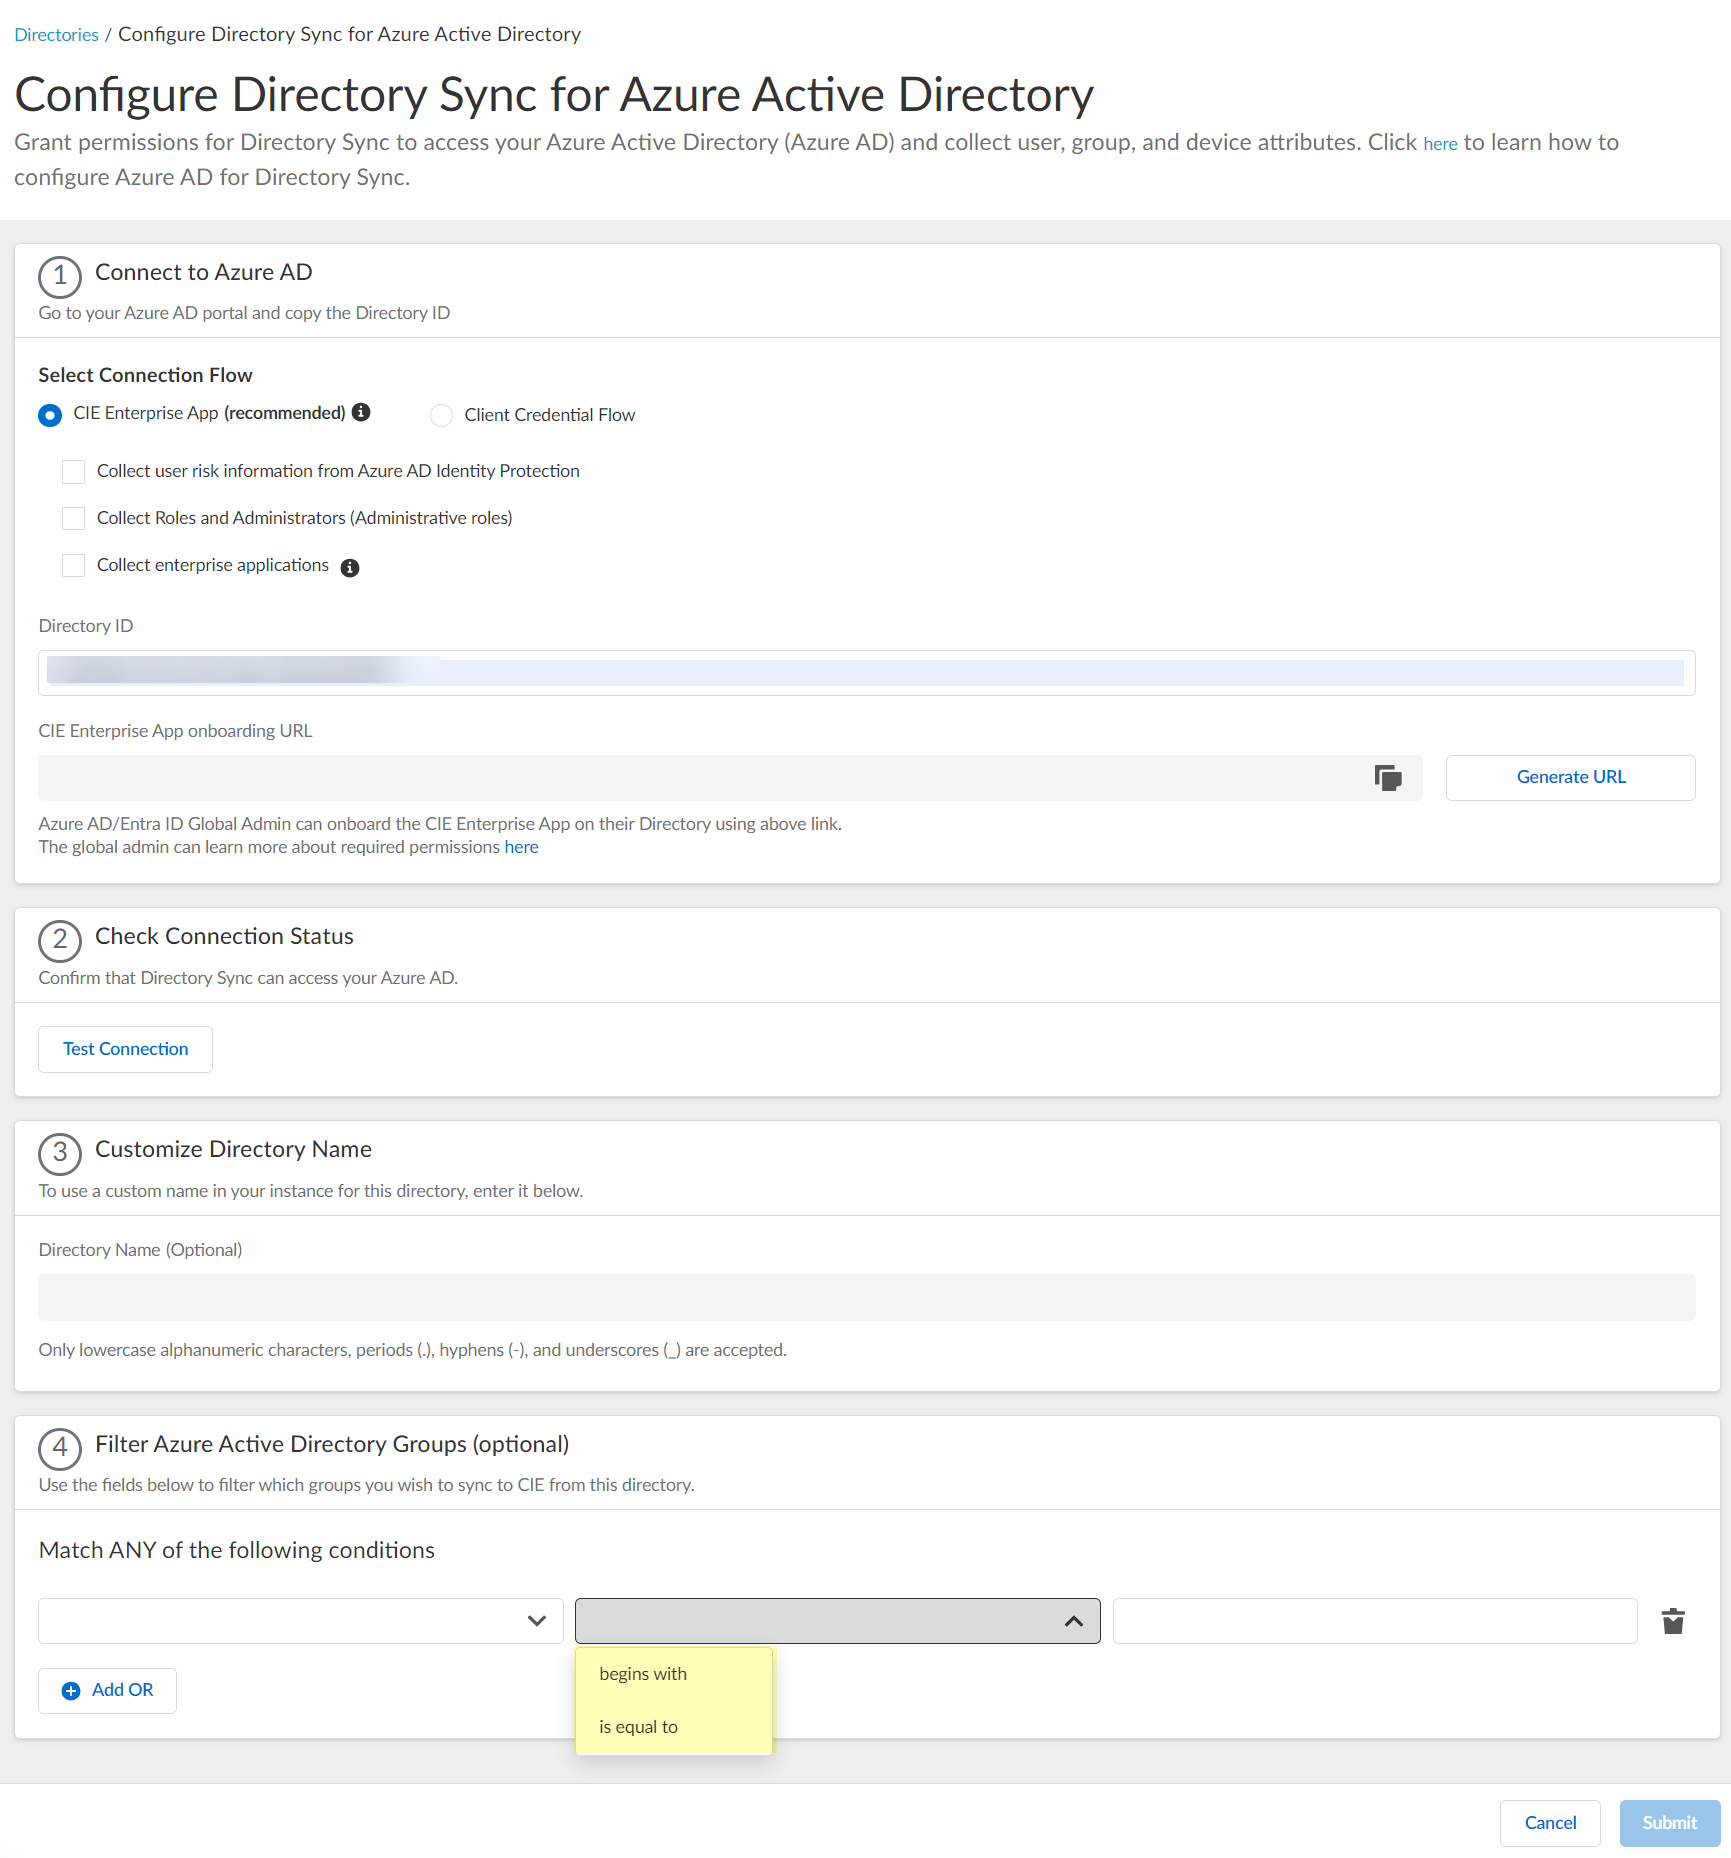Open 'here' link about required permissions
The image size is (1731, 1858).
521,847
